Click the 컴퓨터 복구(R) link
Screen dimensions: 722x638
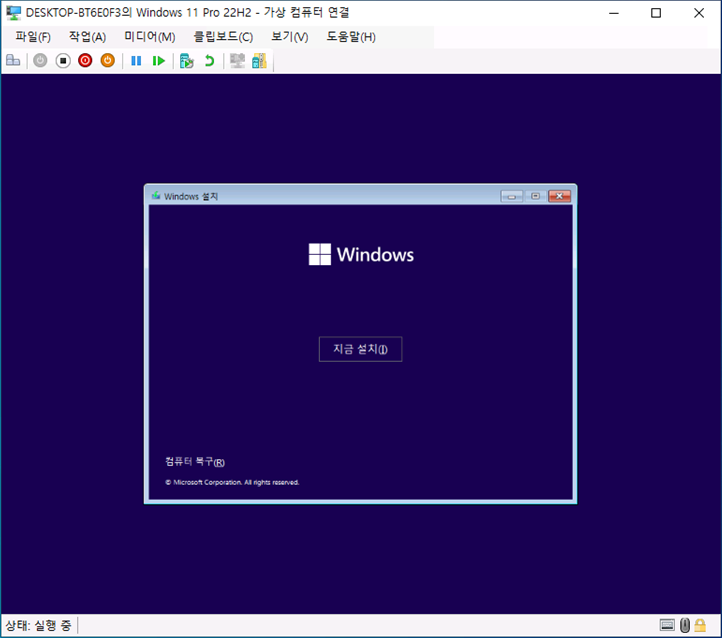tap(195, 461)
